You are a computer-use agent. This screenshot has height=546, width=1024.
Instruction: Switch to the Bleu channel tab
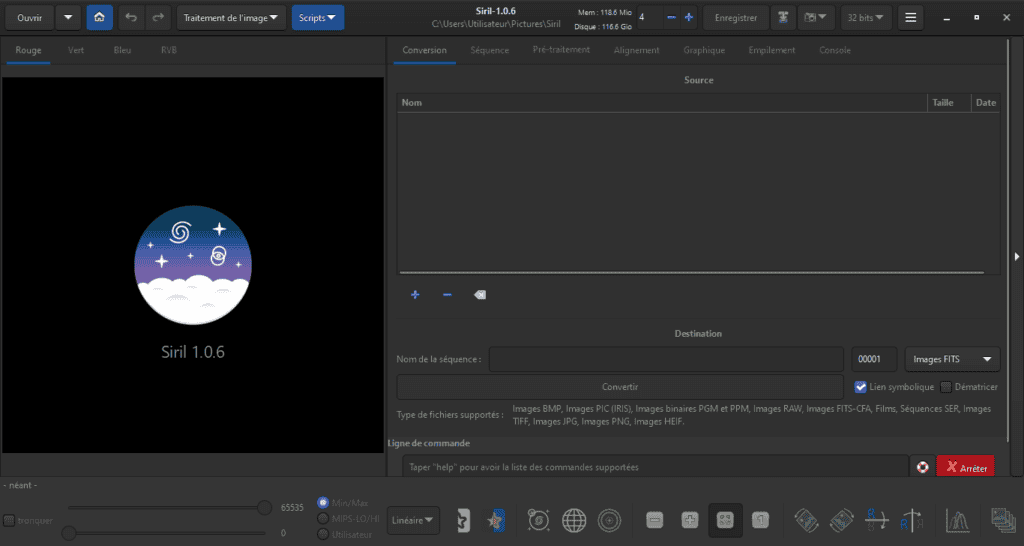point(122,50)
